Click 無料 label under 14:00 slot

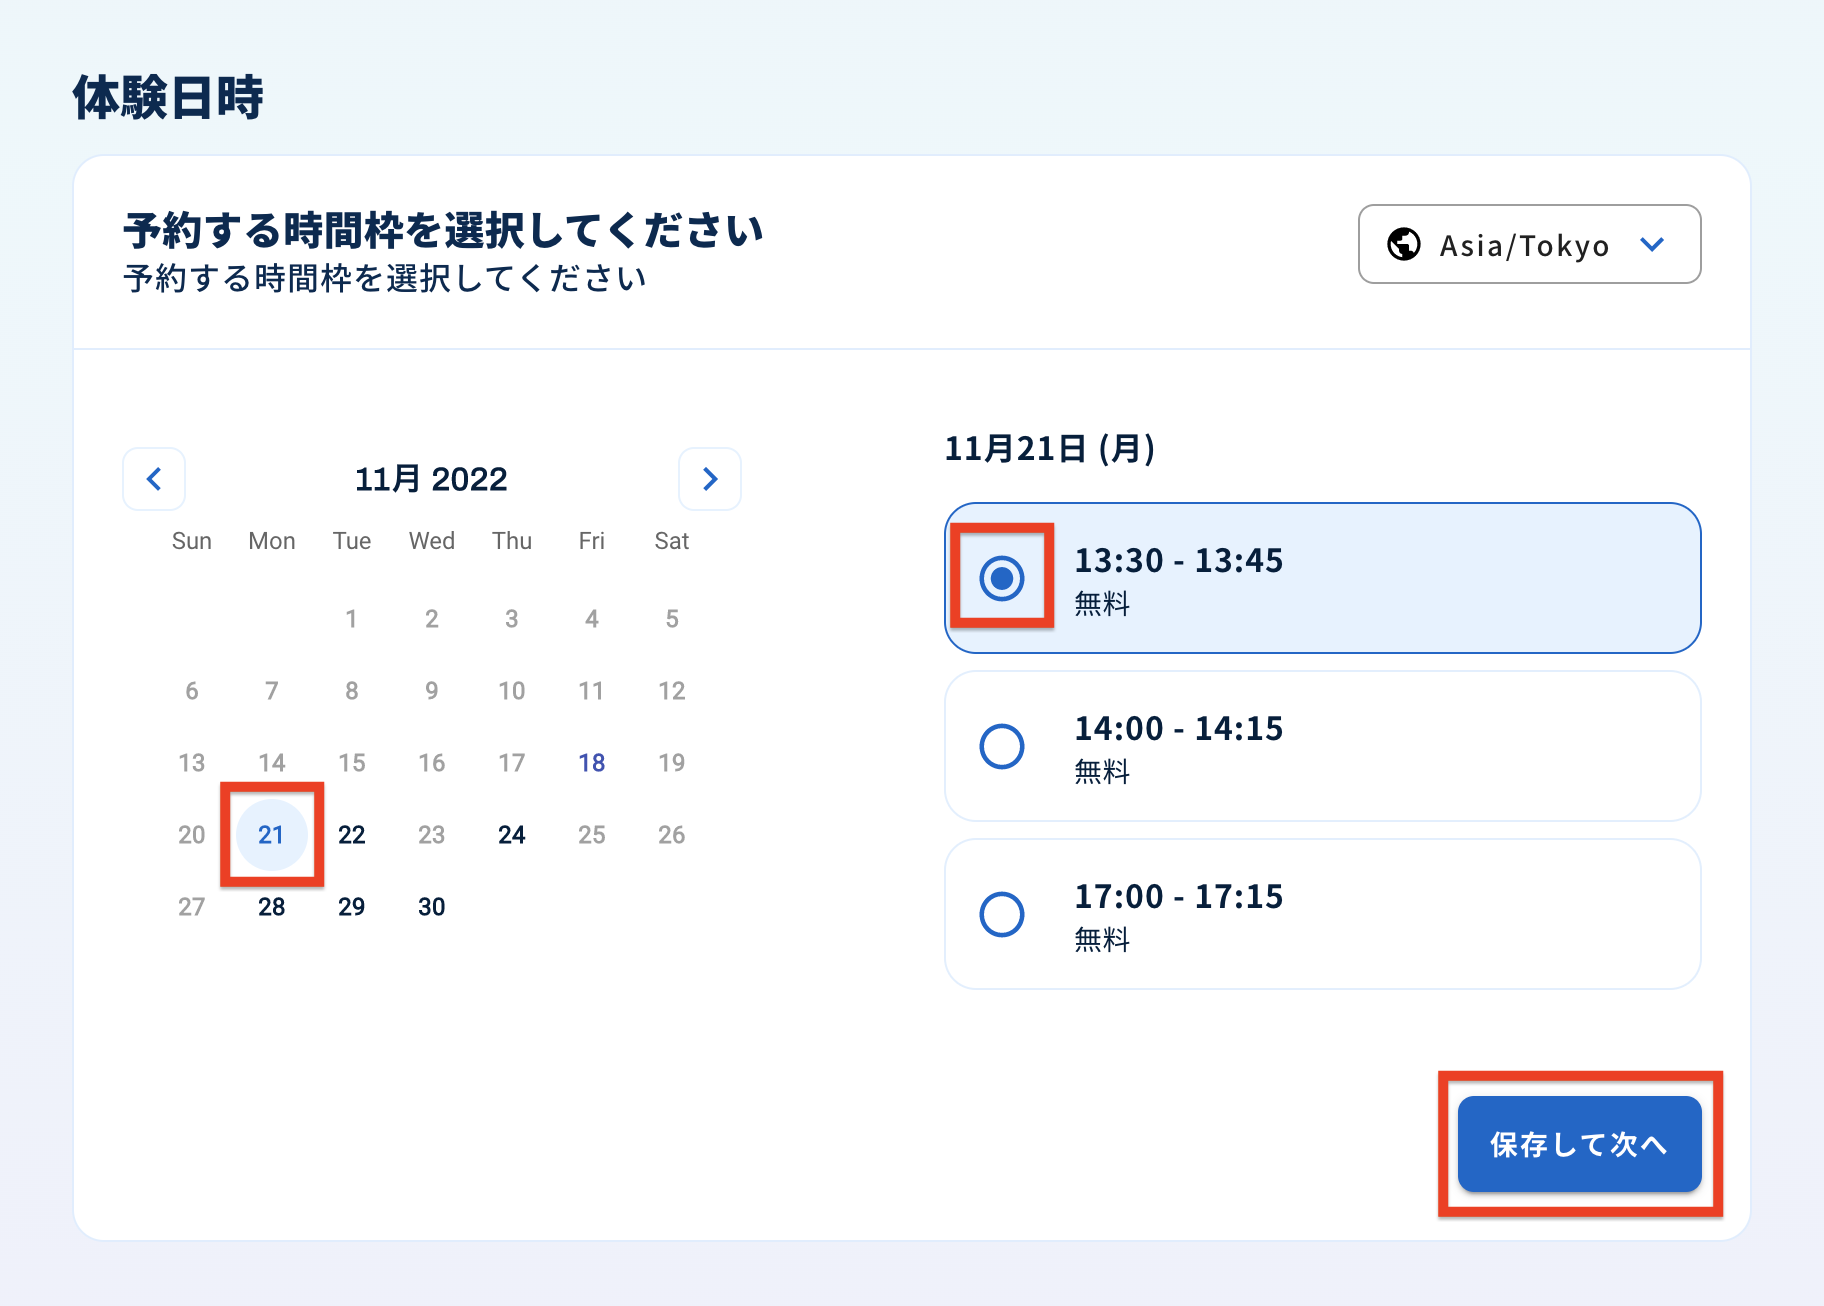pos(1102,771)
